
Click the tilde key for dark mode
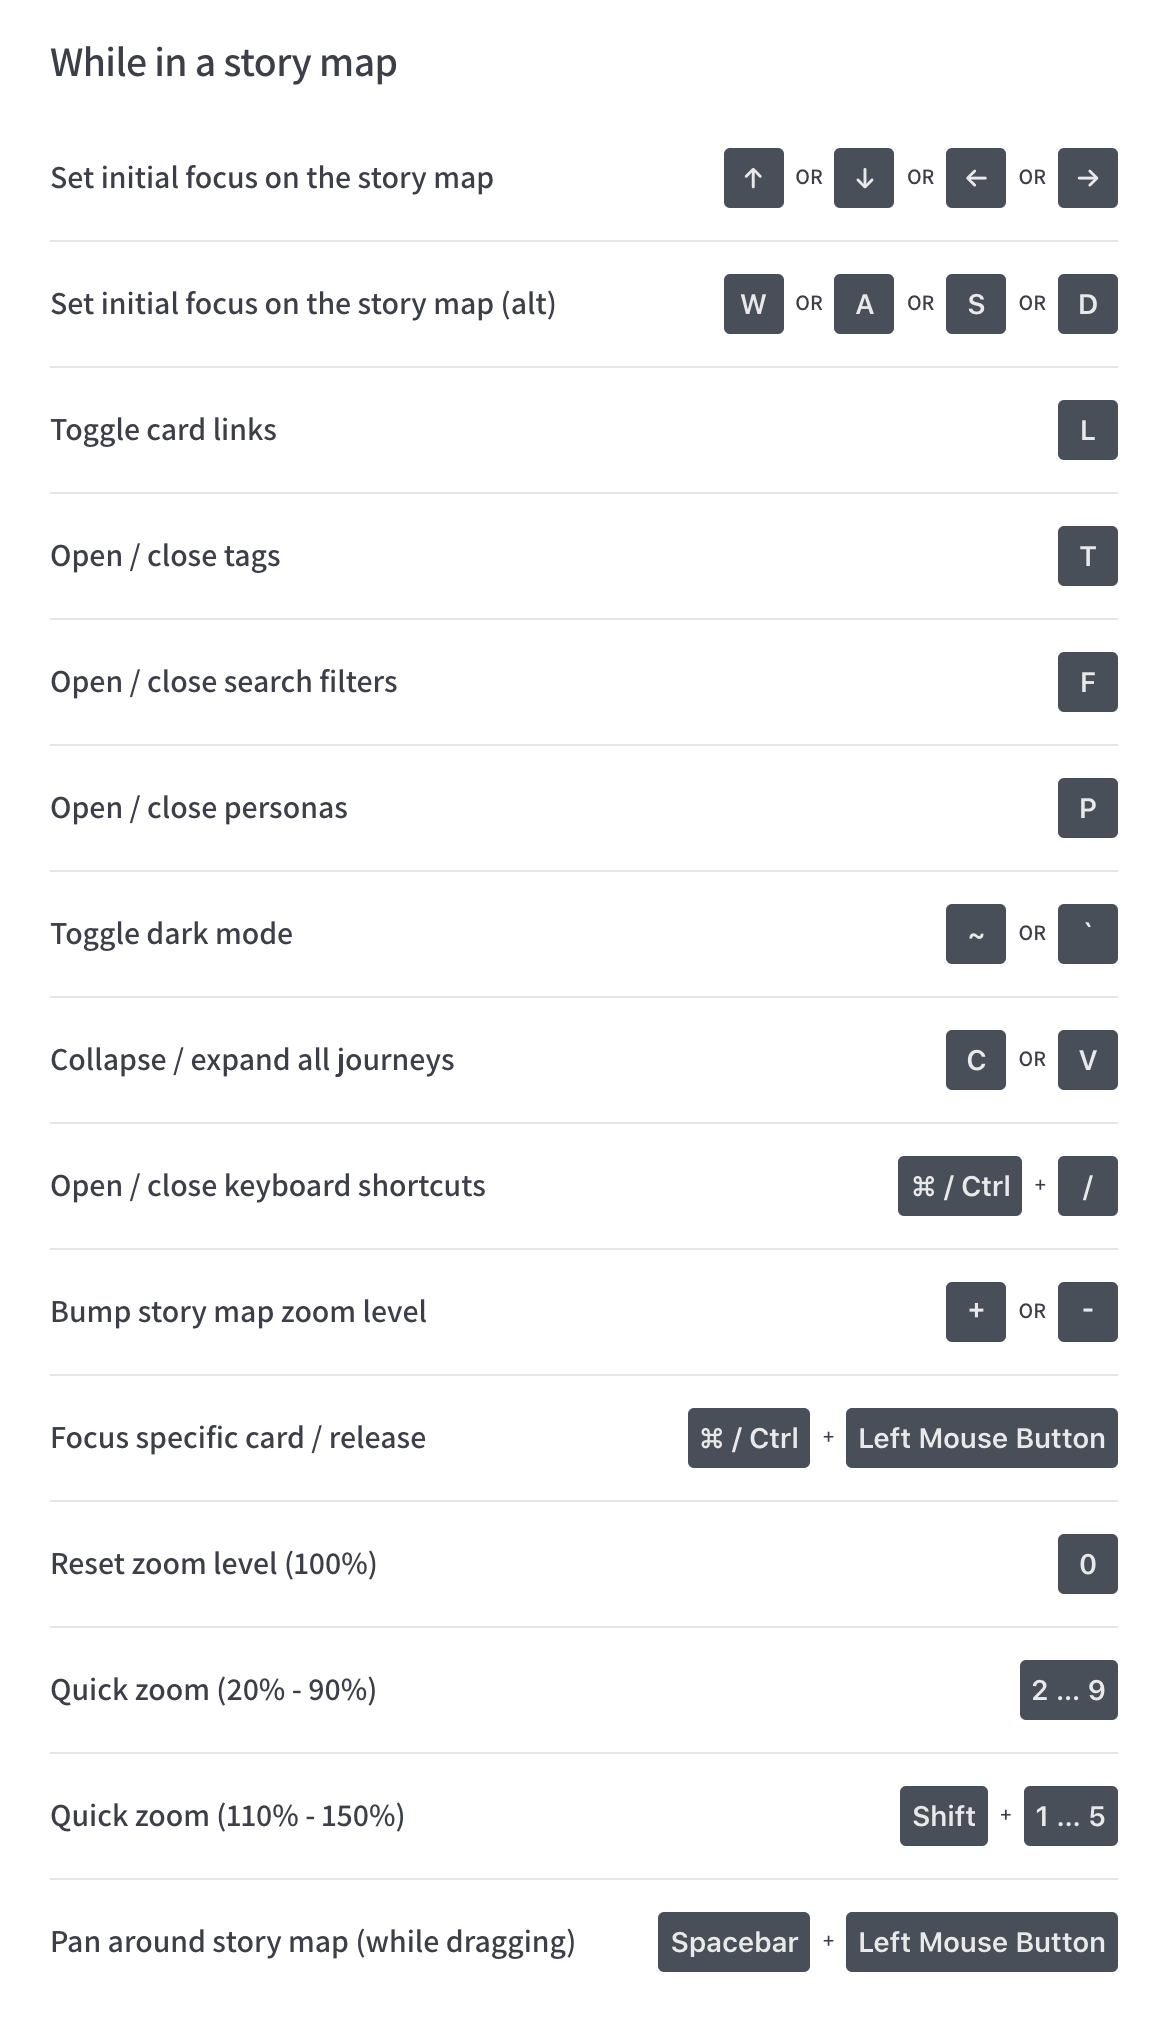[x=976, y=934]
